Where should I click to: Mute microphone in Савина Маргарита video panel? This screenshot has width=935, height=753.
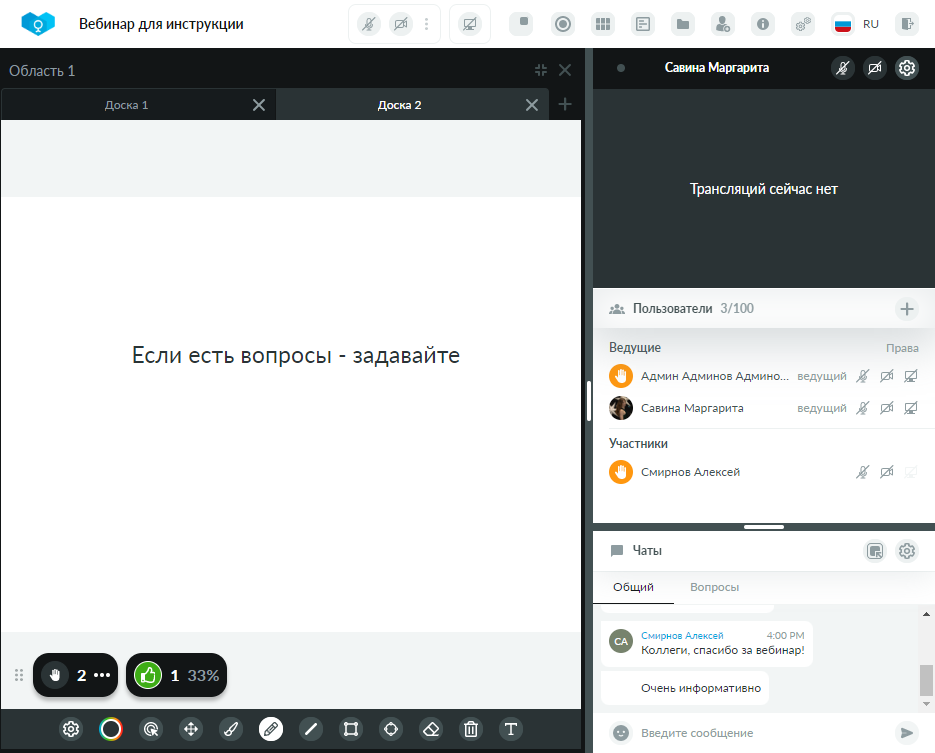pos(843,68)
